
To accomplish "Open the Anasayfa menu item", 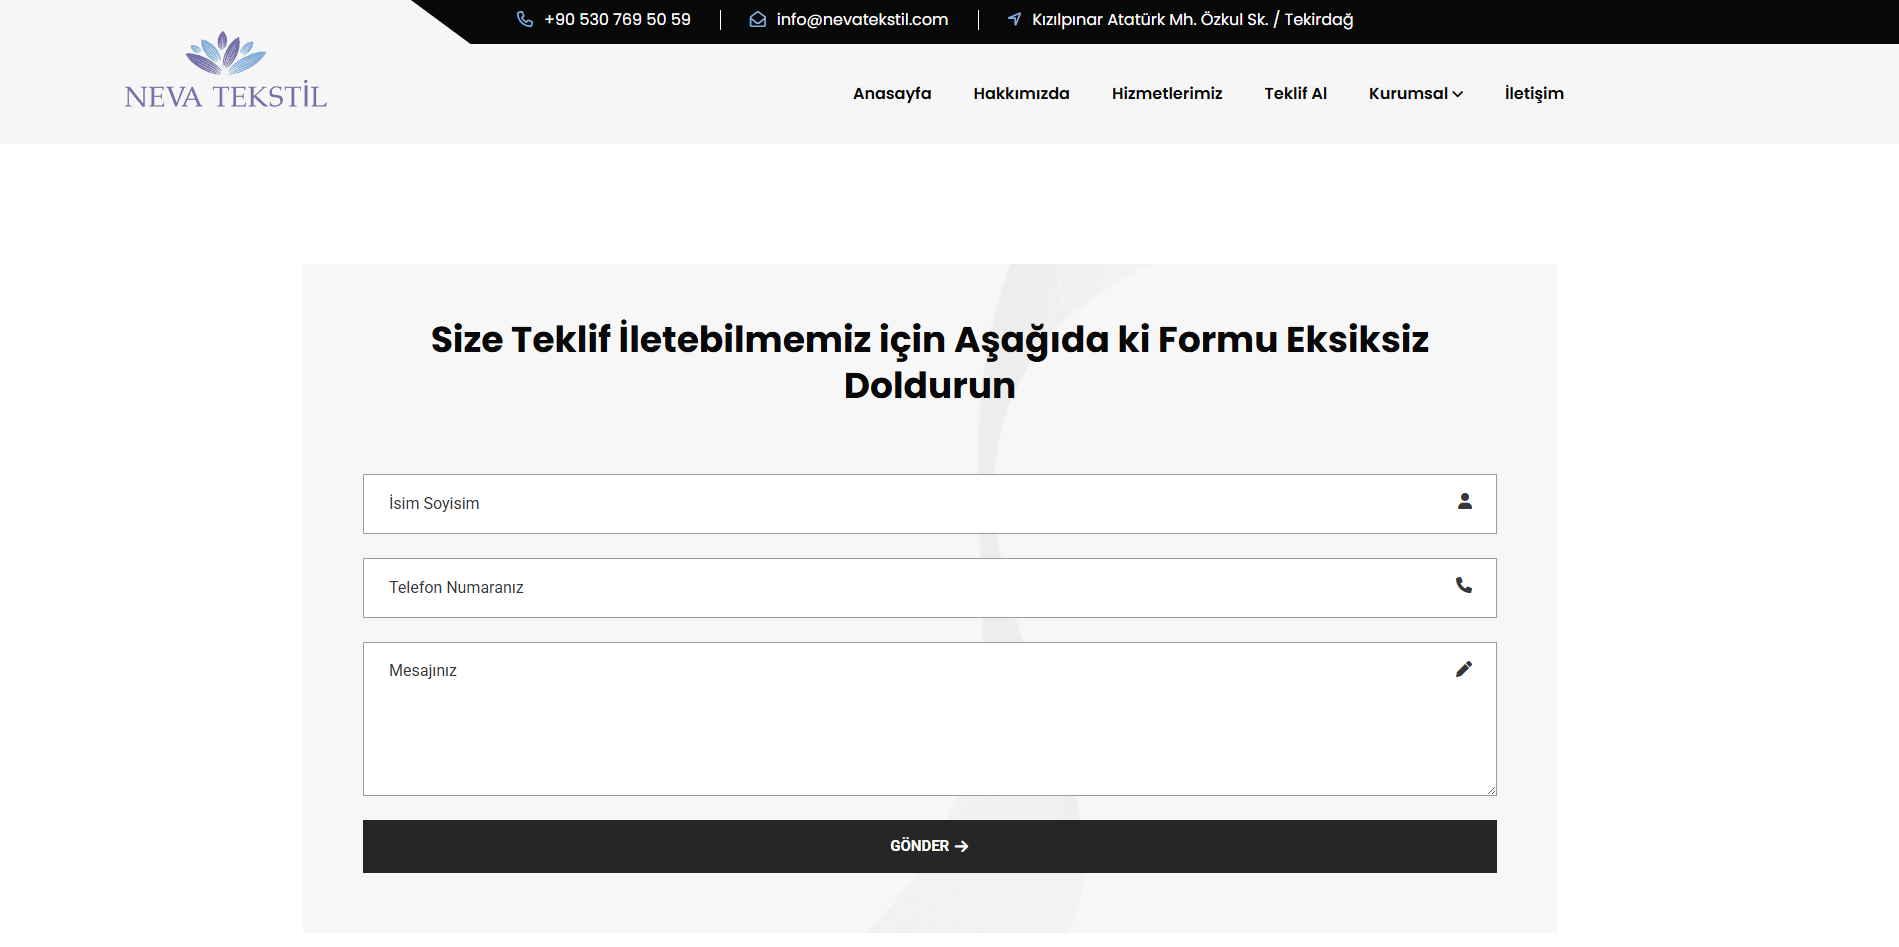I will click(892, 93).
